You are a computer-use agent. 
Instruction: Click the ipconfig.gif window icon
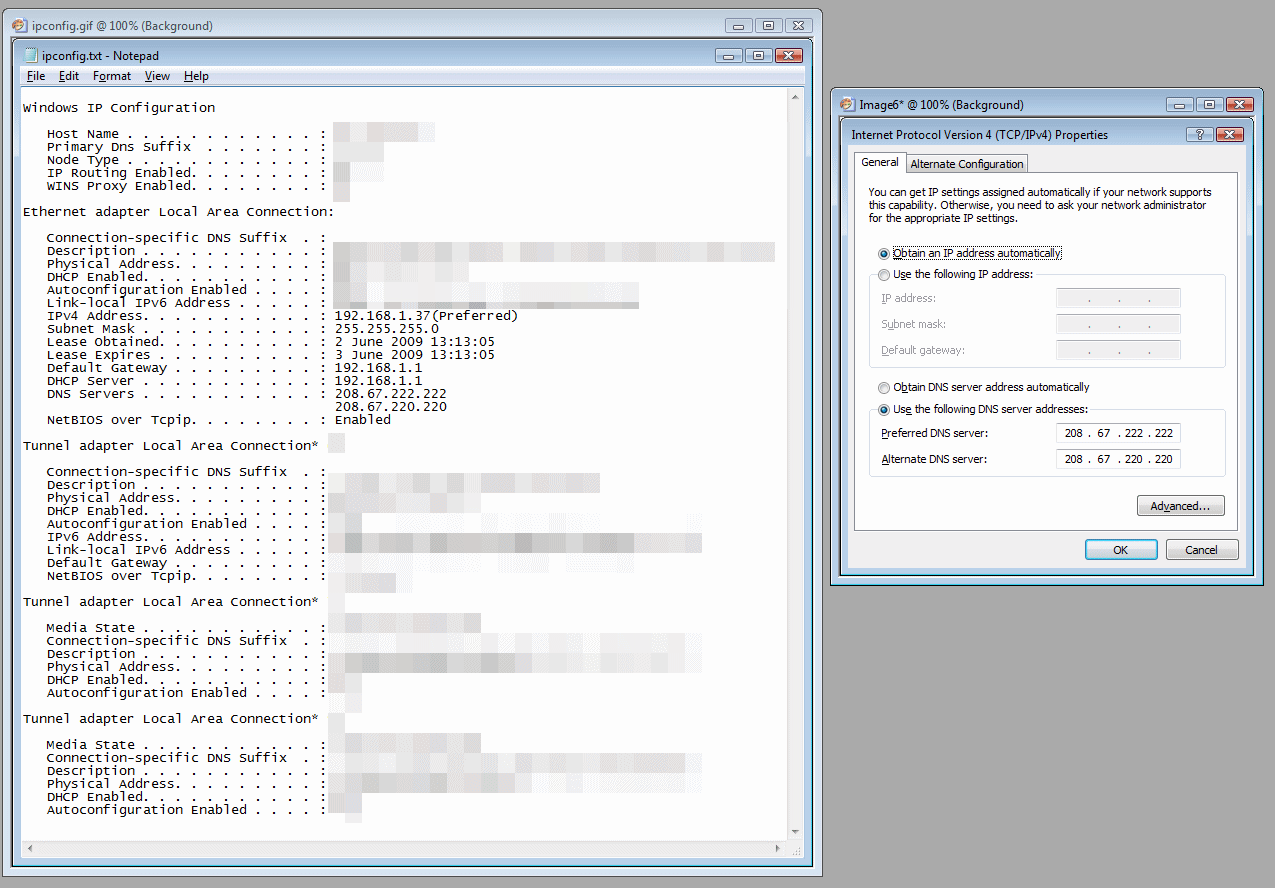19,26
